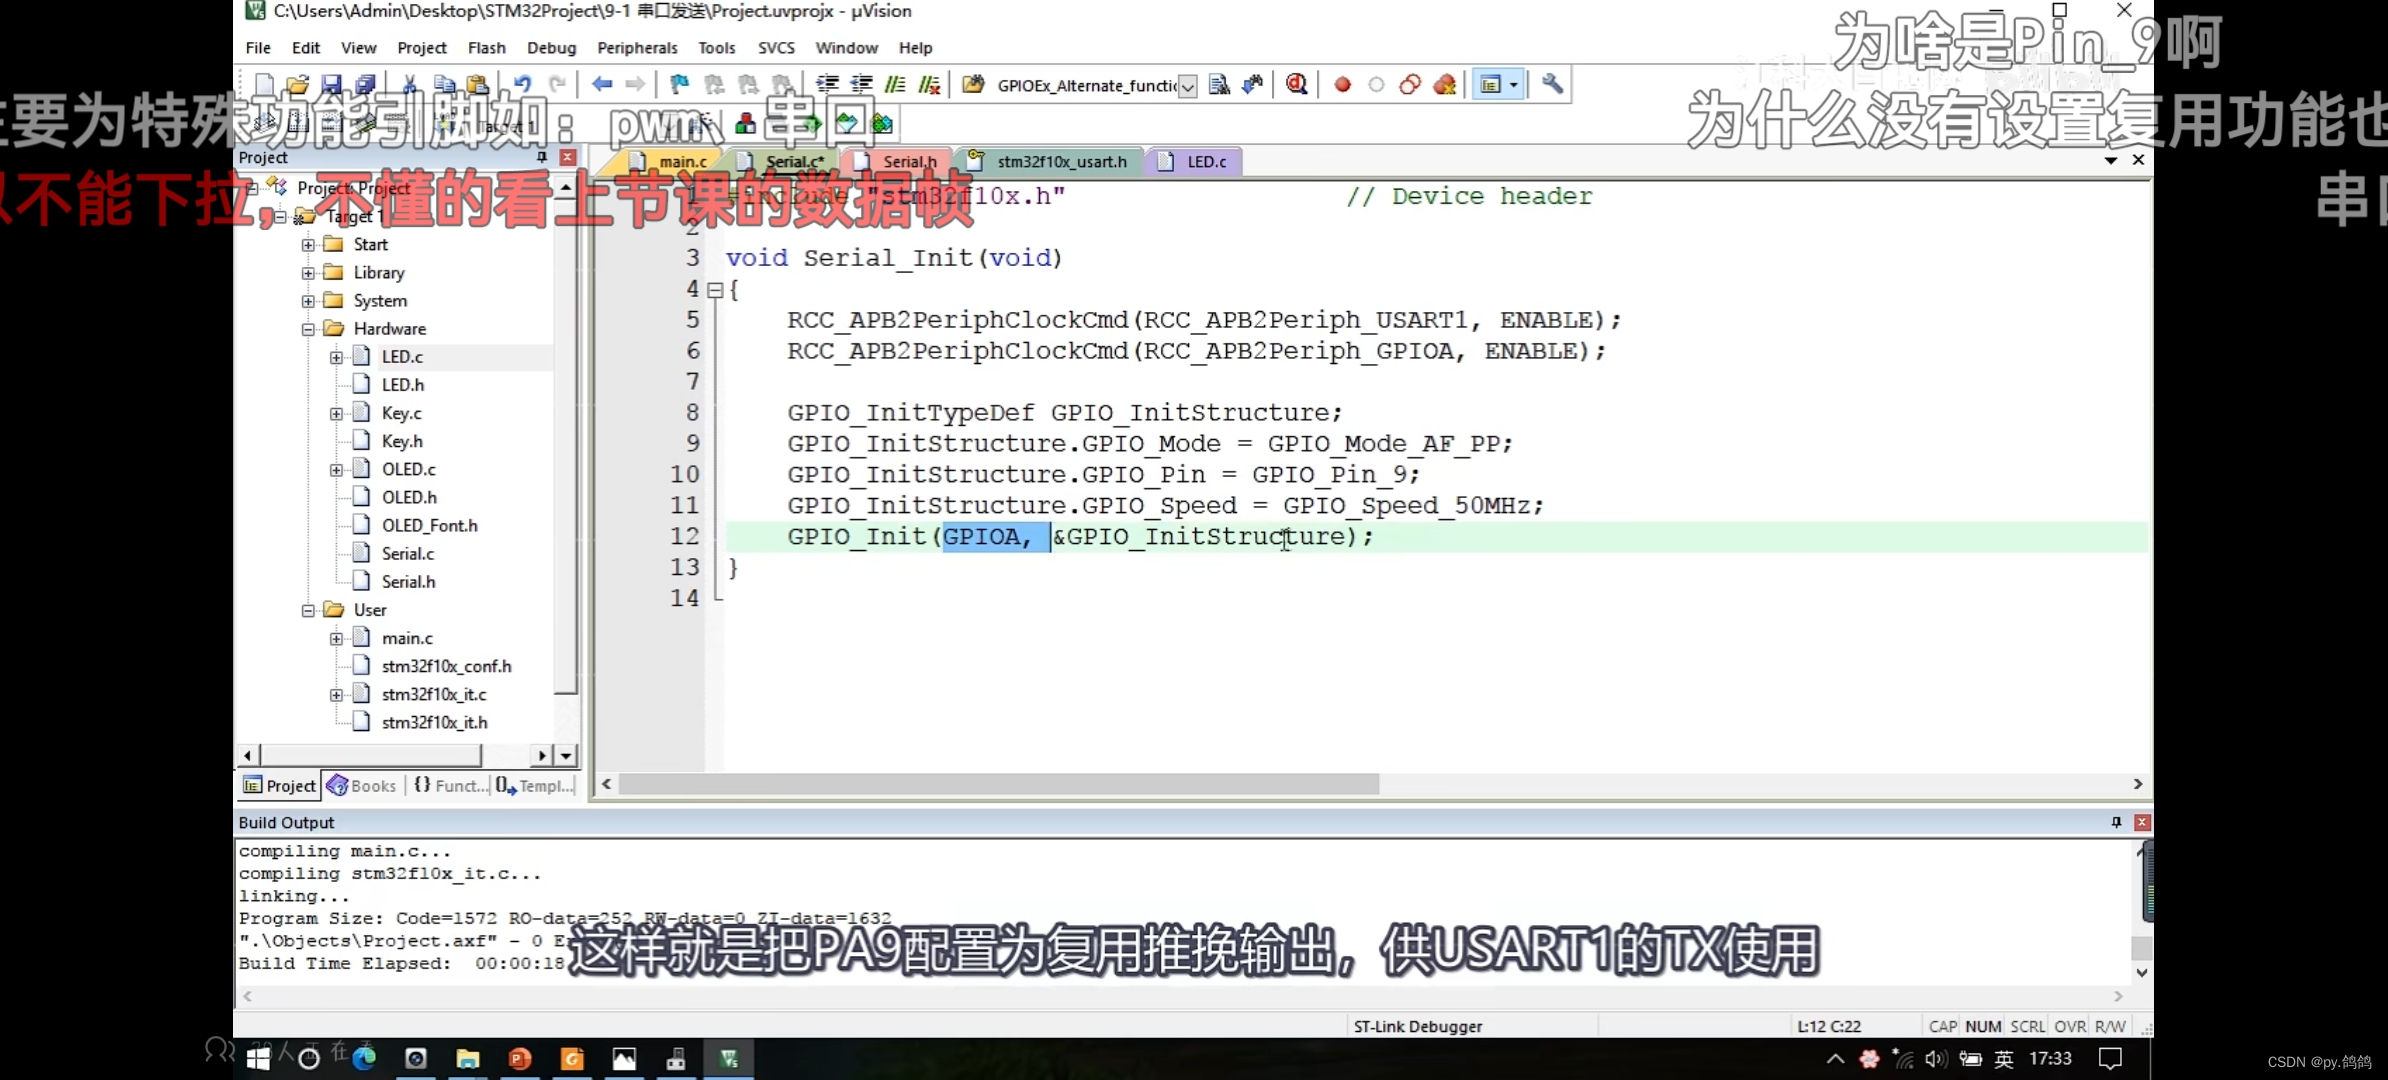Collapse the code fold at line 4
This screenshot has height=1080, width=2388.
(x=715, y=290)
